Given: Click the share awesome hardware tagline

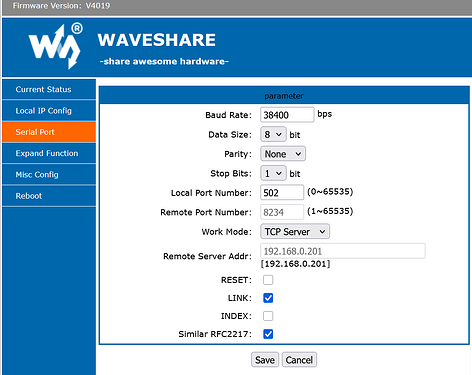Looking at the screenshot, I should [x=164, y=62].
